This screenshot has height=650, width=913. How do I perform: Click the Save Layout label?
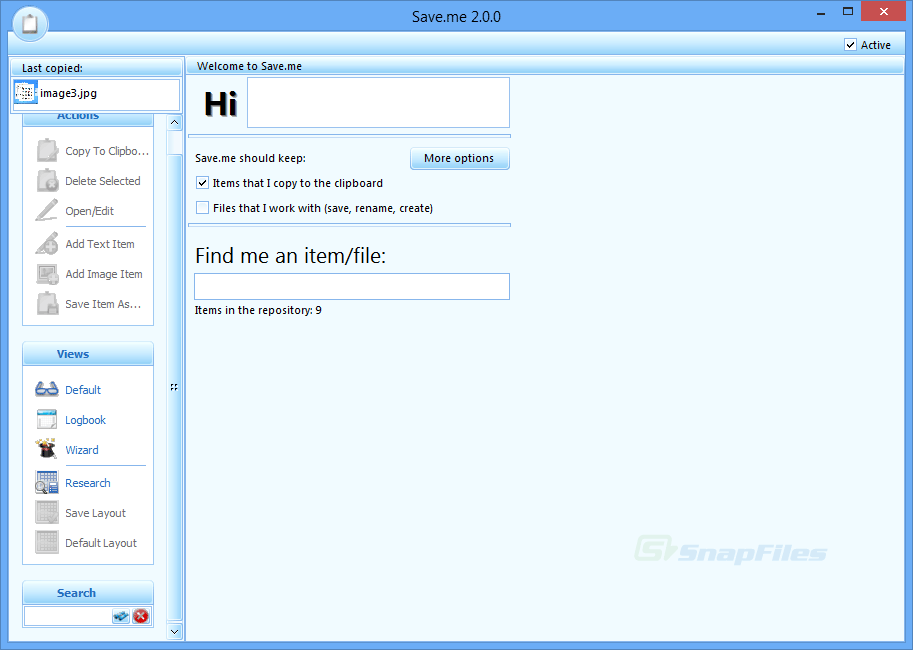point(95,513)
